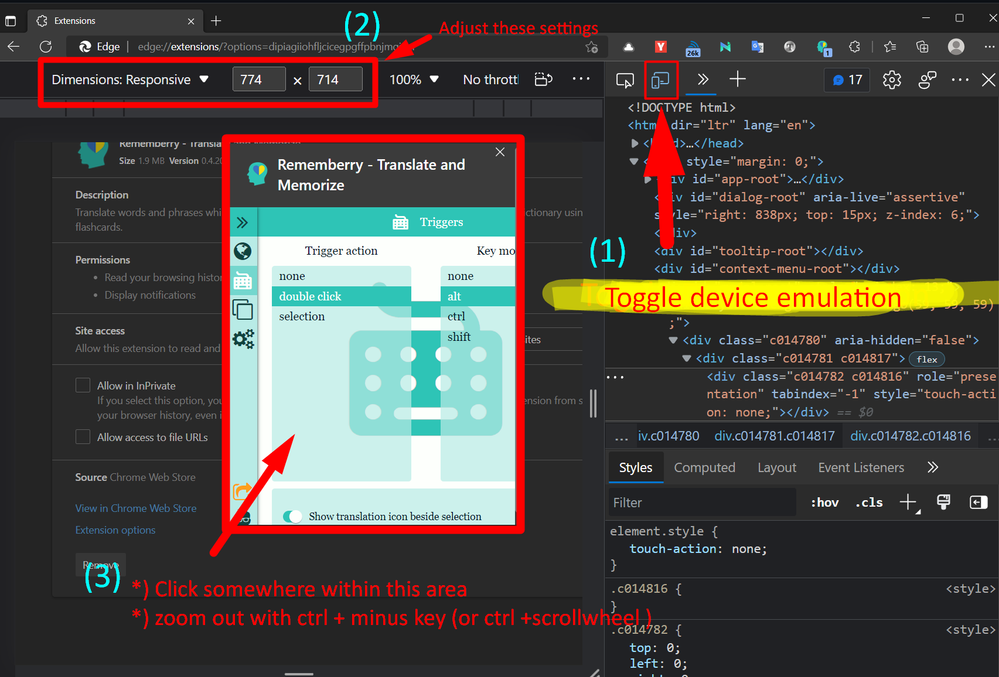This screenshot has width=999, height=677.
Task: Open the DevTools feedback icon
Action: [x=927, y=80]
